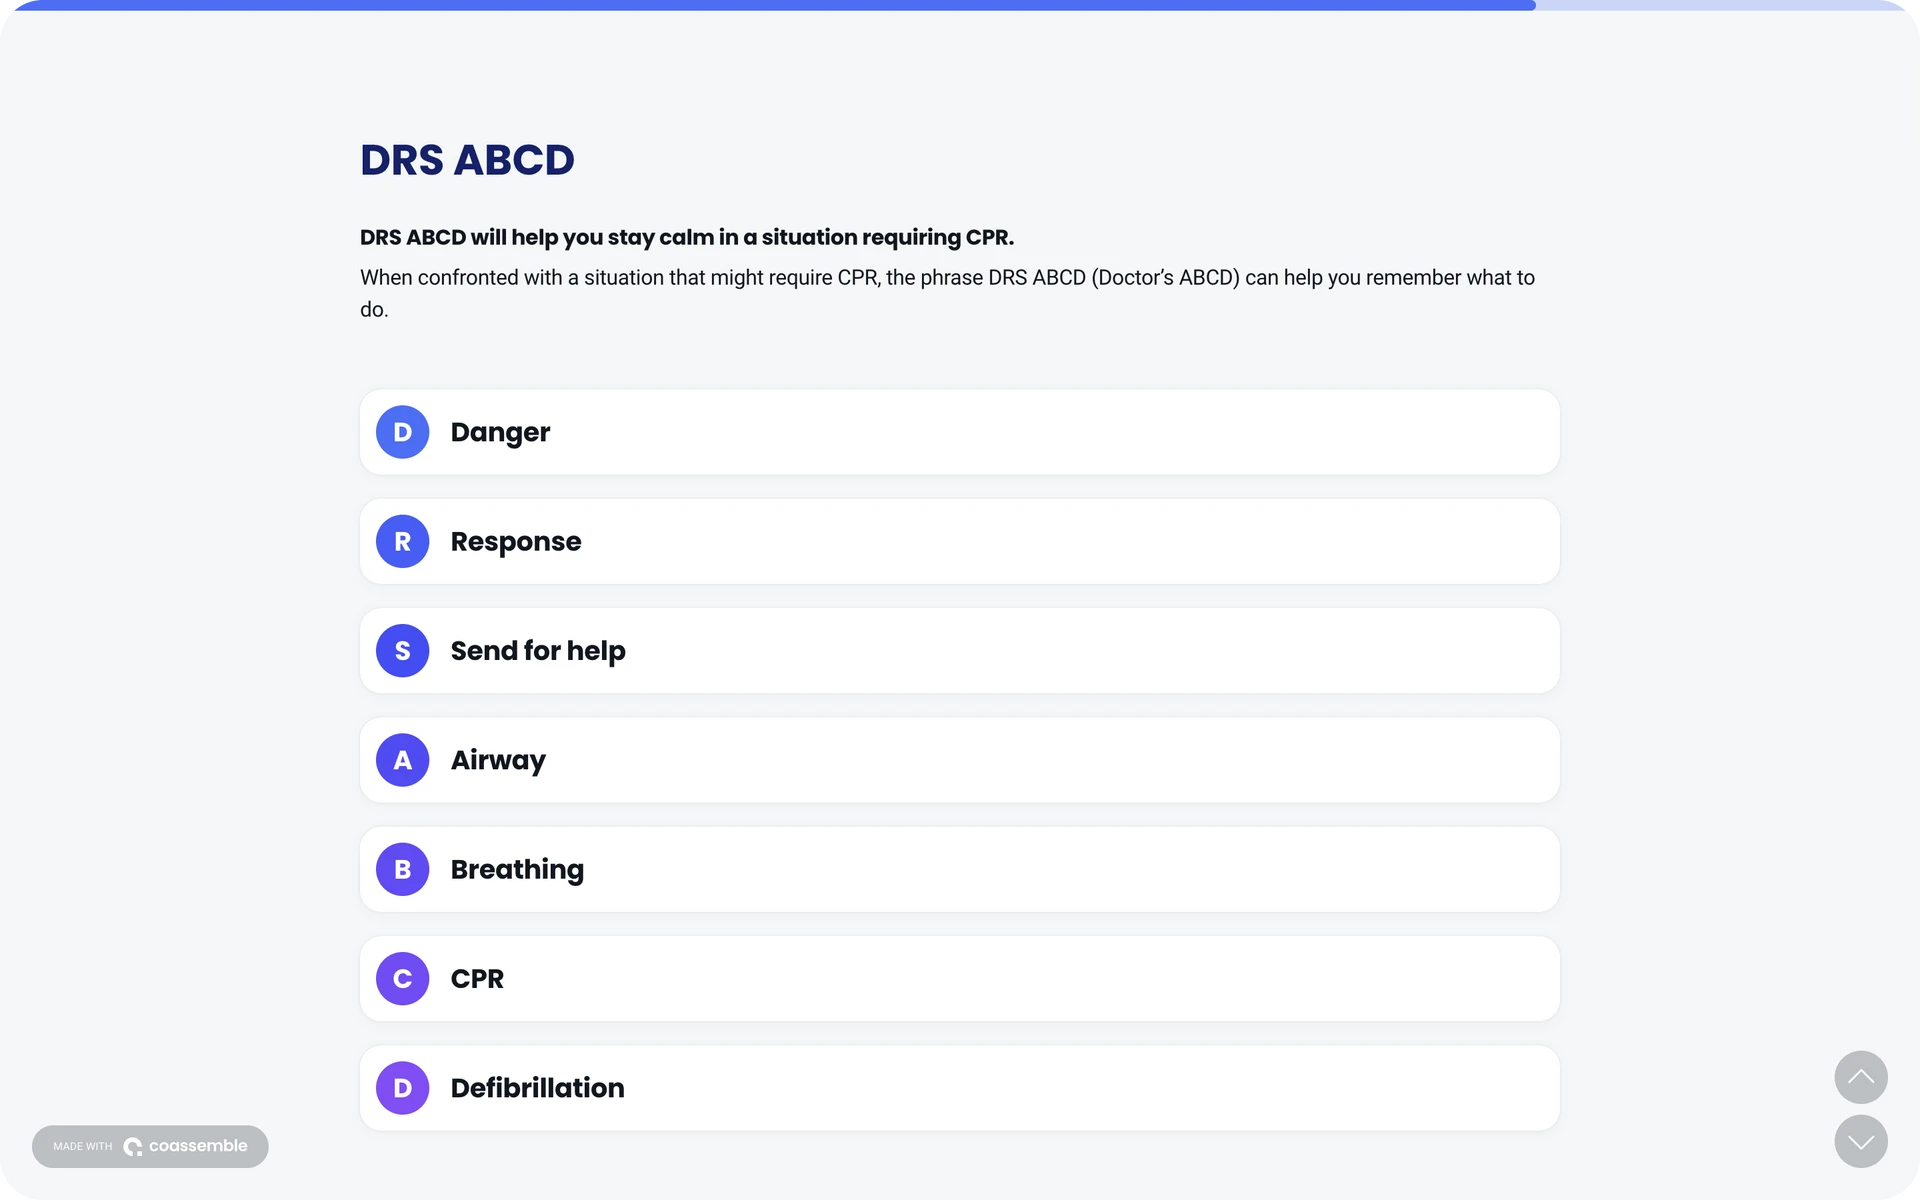
Task: Expand the Response section
Action: (x=960, y=541)
